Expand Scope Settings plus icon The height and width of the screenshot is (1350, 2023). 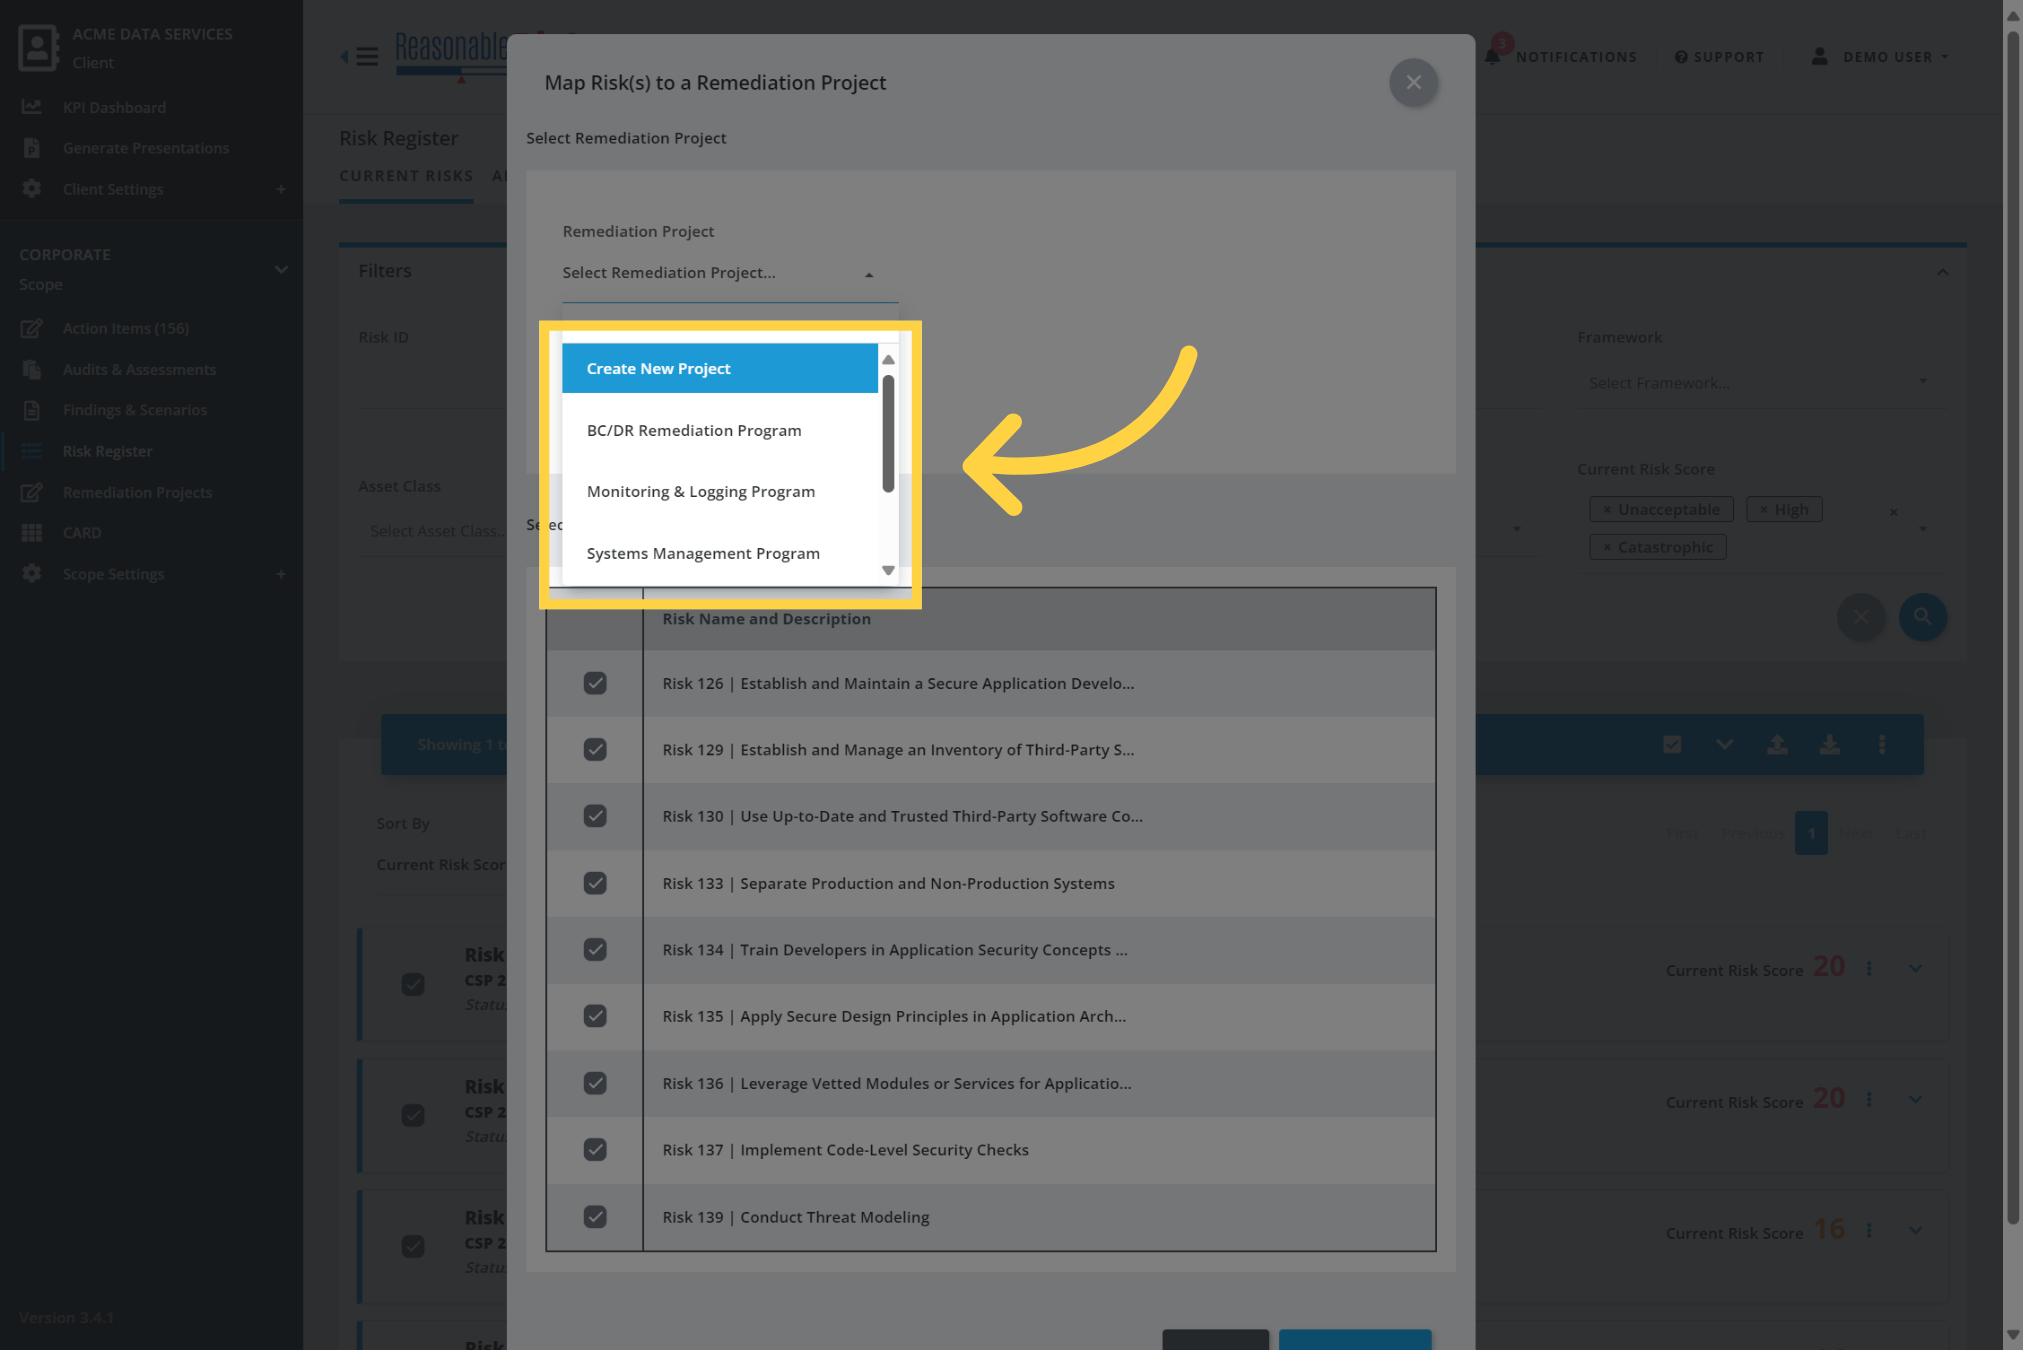[x=281, y=574]
